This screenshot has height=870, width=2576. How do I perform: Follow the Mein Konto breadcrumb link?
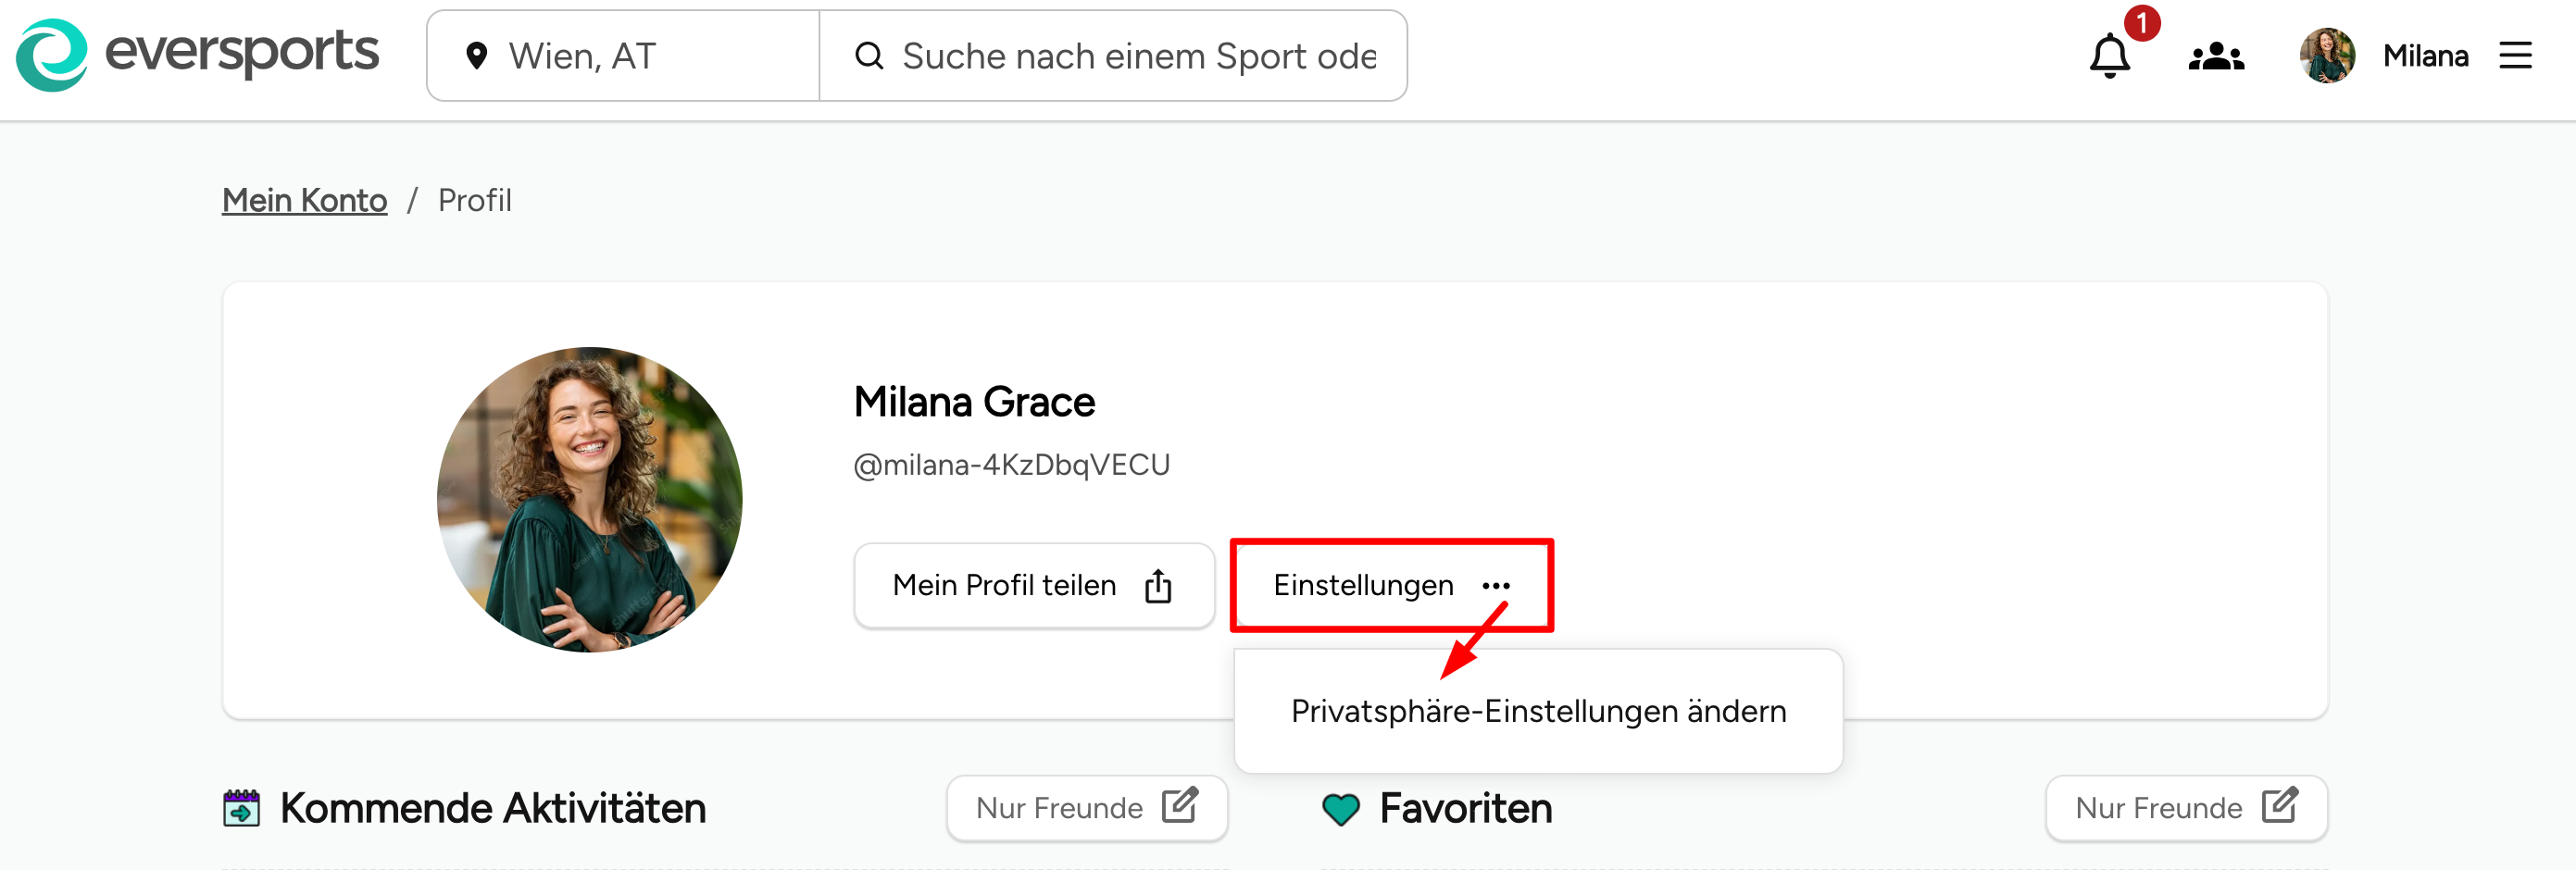[x=304, y=200]
